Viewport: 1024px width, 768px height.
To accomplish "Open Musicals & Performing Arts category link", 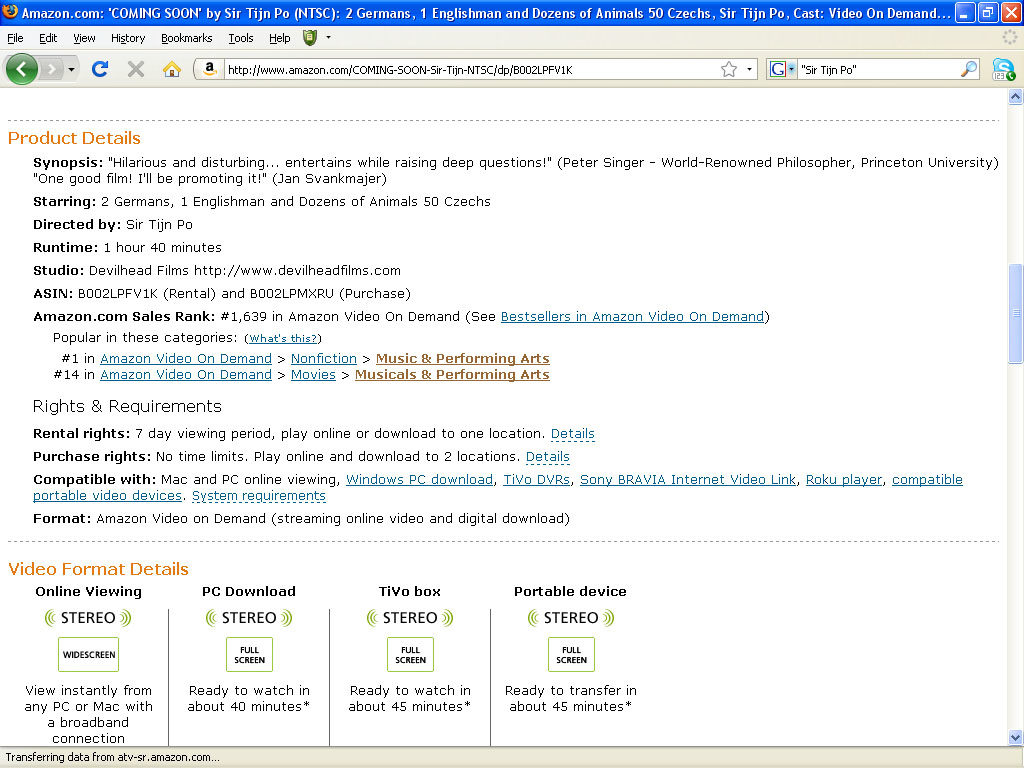I will pyautogui.click(x=452, y=375).
